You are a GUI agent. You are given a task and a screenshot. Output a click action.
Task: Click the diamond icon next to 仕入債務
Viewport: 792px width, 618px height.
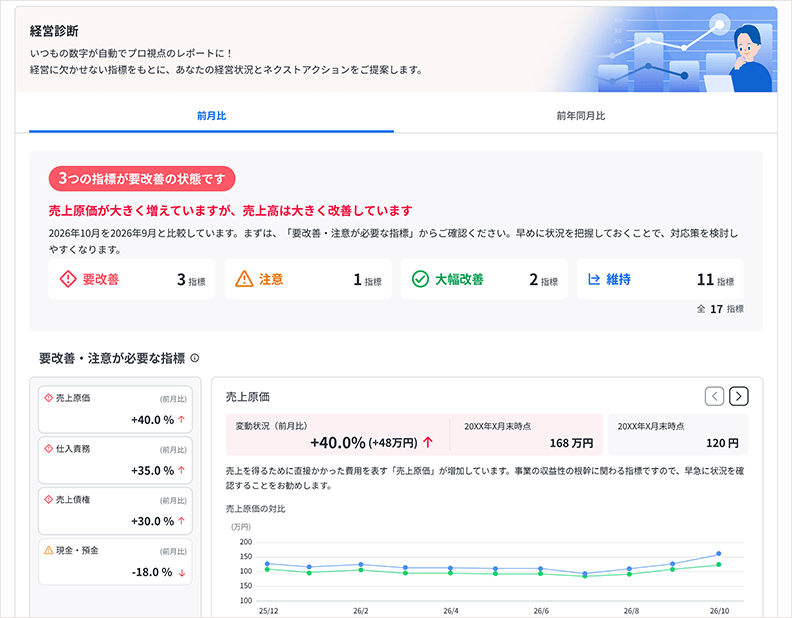(48, 448)
